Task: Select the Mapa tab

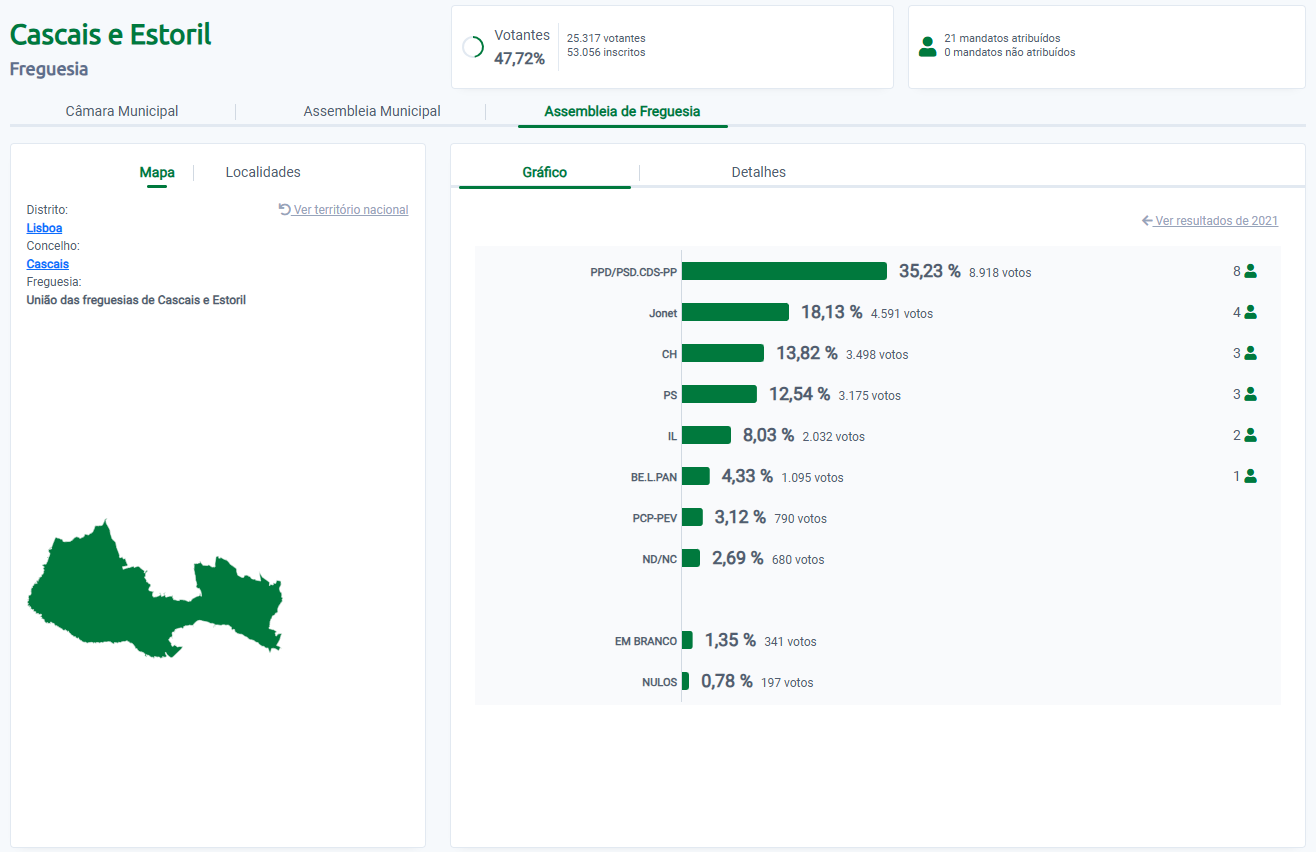Action: pos(157,172)
